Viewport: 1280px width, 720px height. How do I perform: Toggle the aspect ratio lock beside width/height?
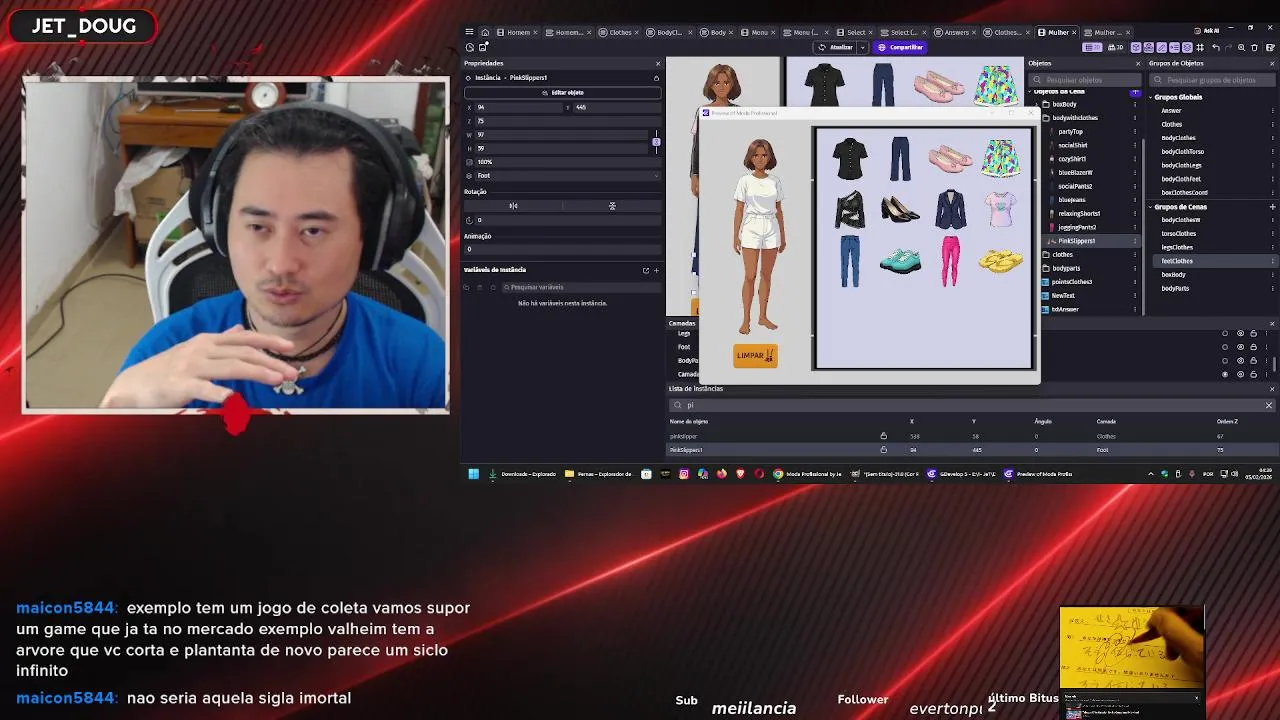coord(656,142)
